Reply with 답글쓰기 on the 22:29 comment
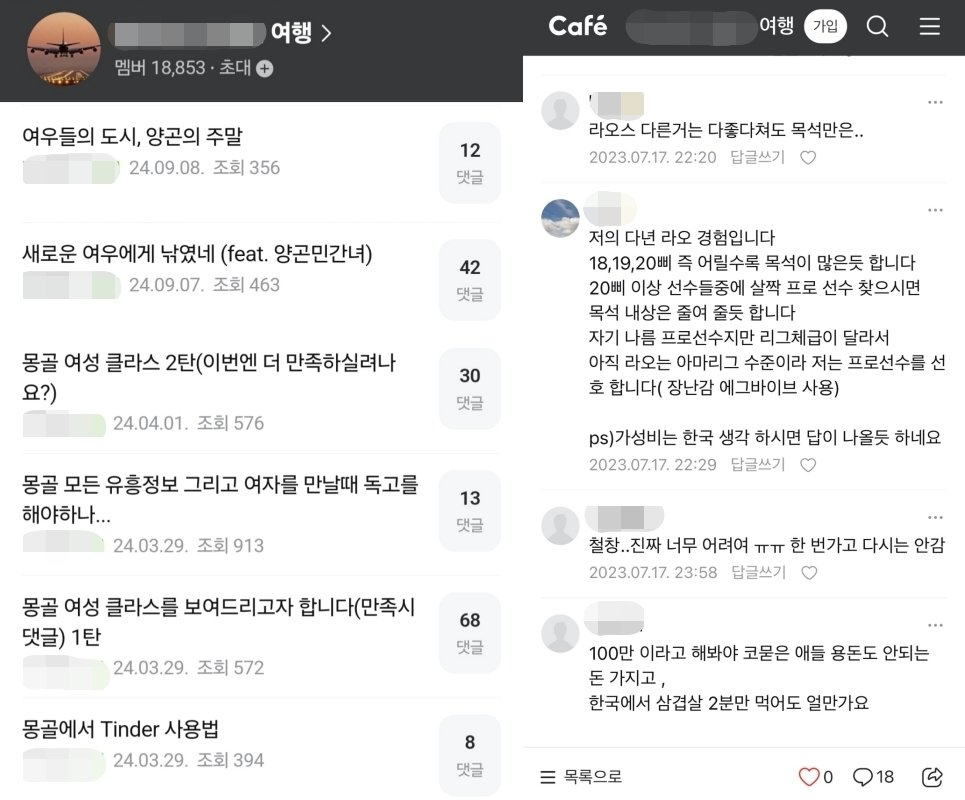Screen dimensions: 965x800 [758, 465]
